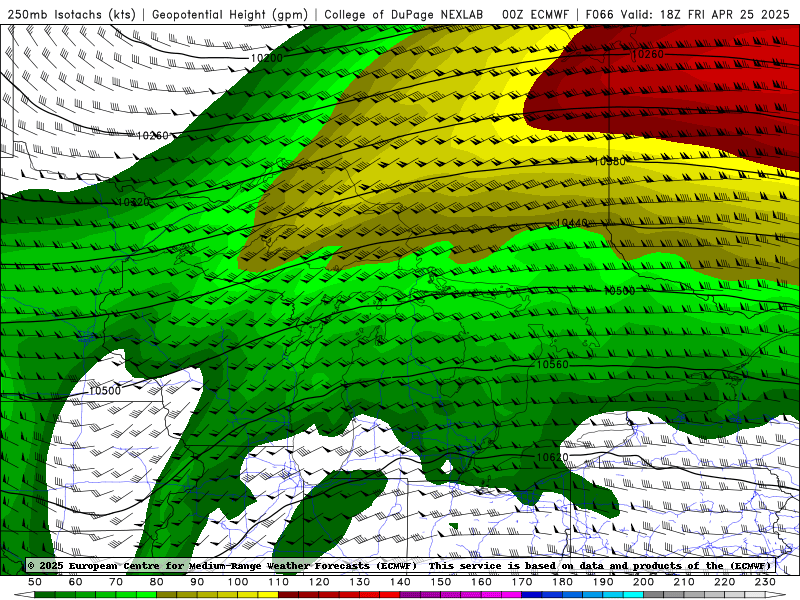Click the 170 knot color bar label
This screenshot has height=600, width=800.
[x=522, y=582]
